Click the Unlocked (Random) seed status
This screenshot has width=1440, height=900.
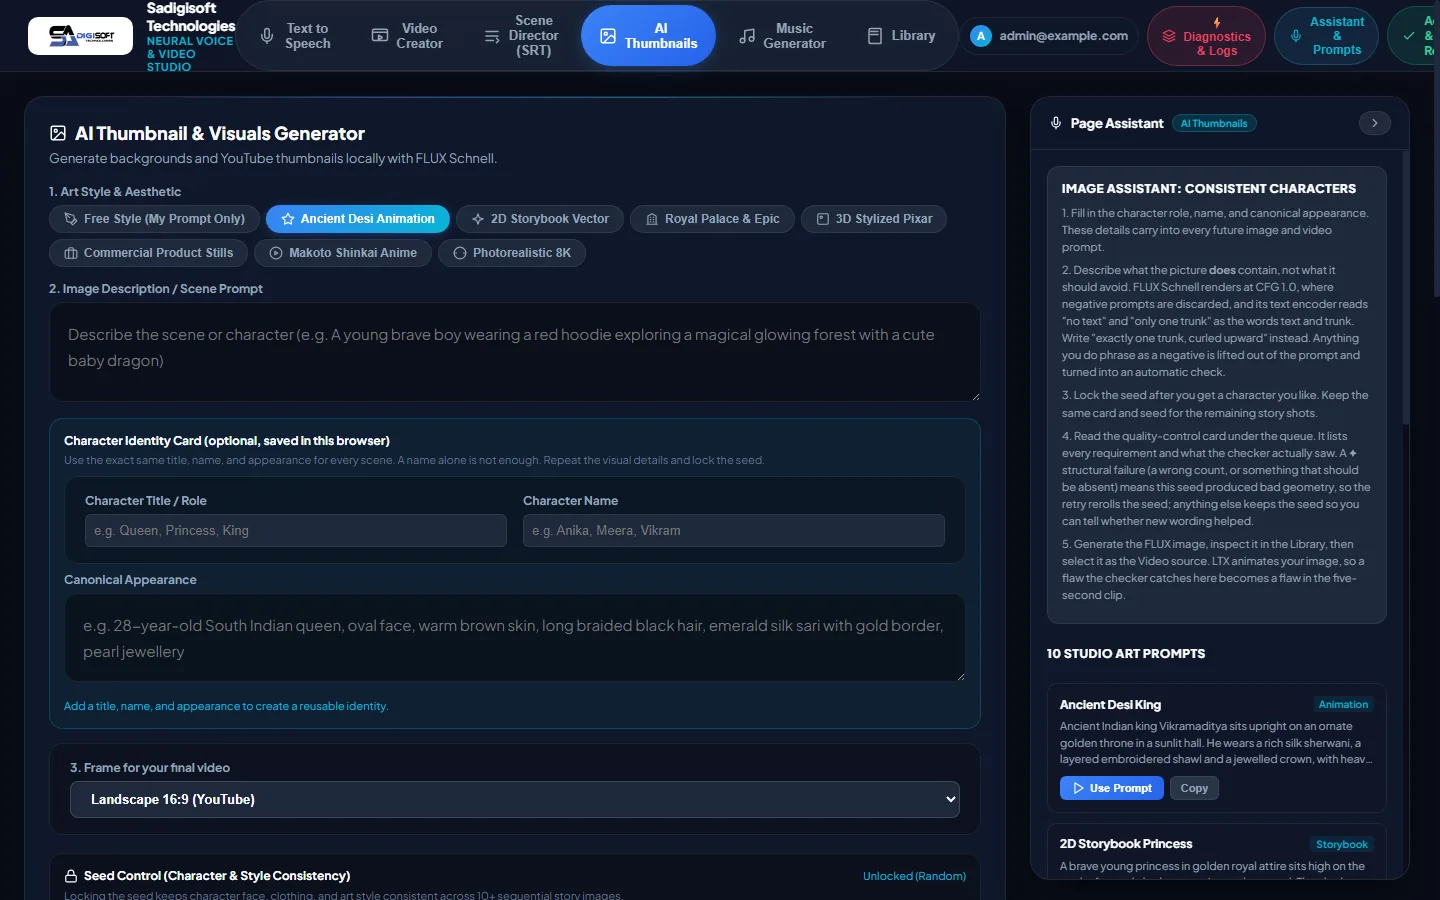point(914,876)
